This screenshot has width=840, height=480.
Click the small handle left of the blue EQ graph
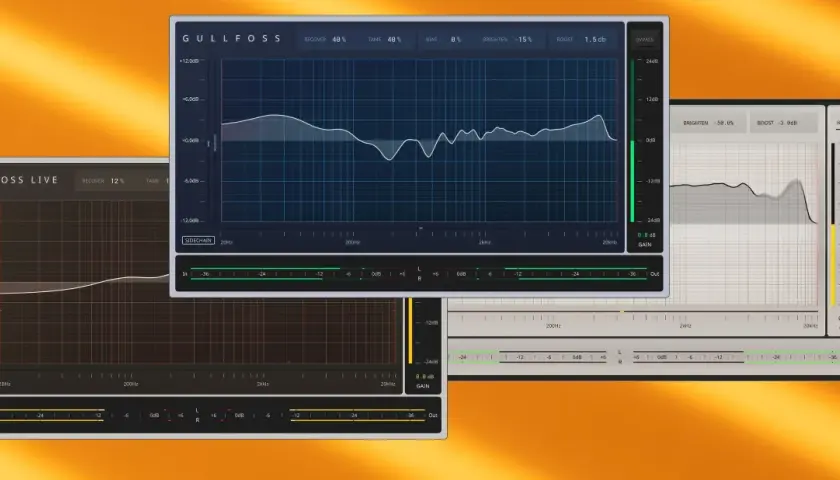pyautogui.click(x=215, y=142)
